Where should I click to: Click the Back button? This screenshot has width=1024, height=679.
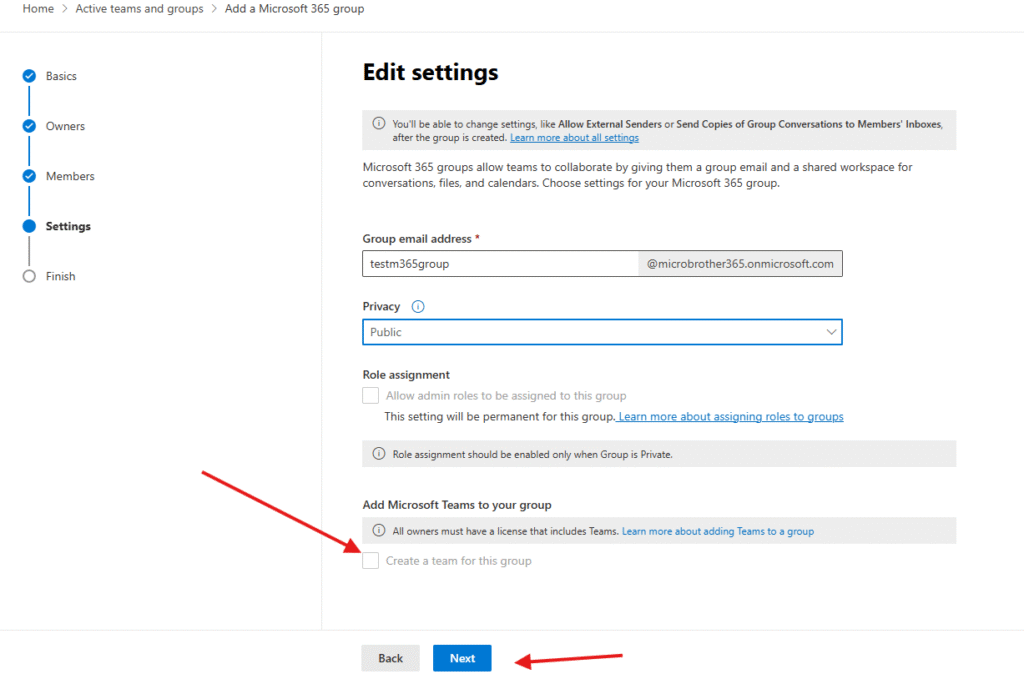(390, 658)
